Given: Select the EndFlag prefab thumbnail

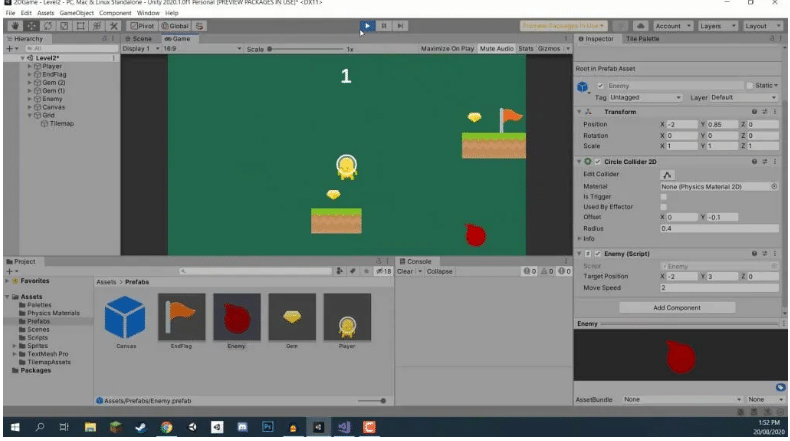Looking at the screenshot, I should coord(181,318).
